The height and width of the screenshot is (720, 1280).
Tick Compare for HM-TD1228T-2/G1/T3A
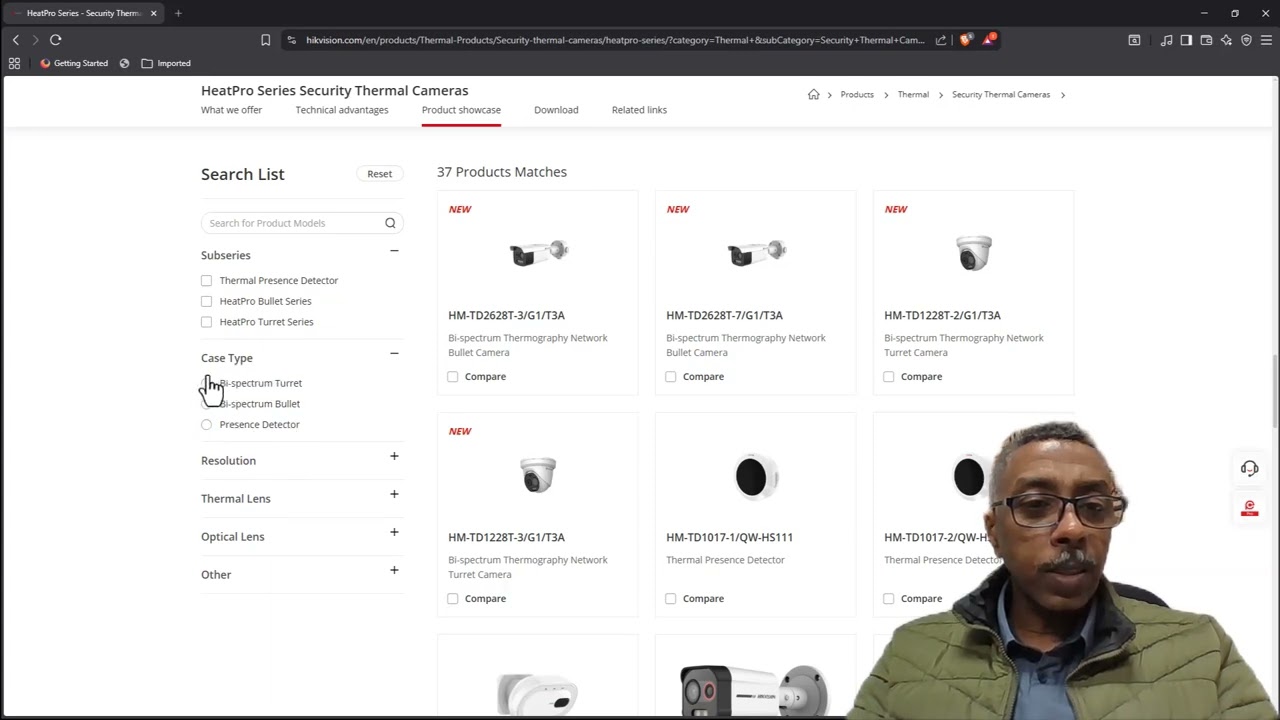coord(889,377)
